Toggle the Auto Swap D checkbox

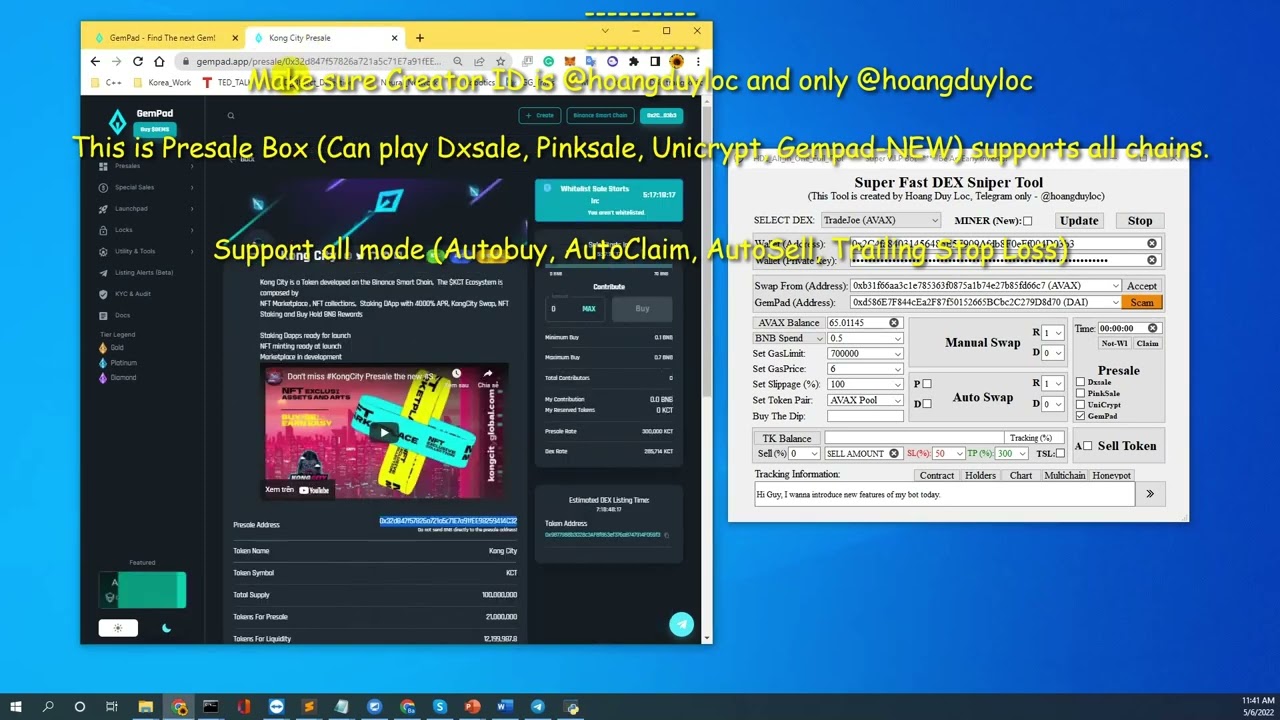[927, 404]
